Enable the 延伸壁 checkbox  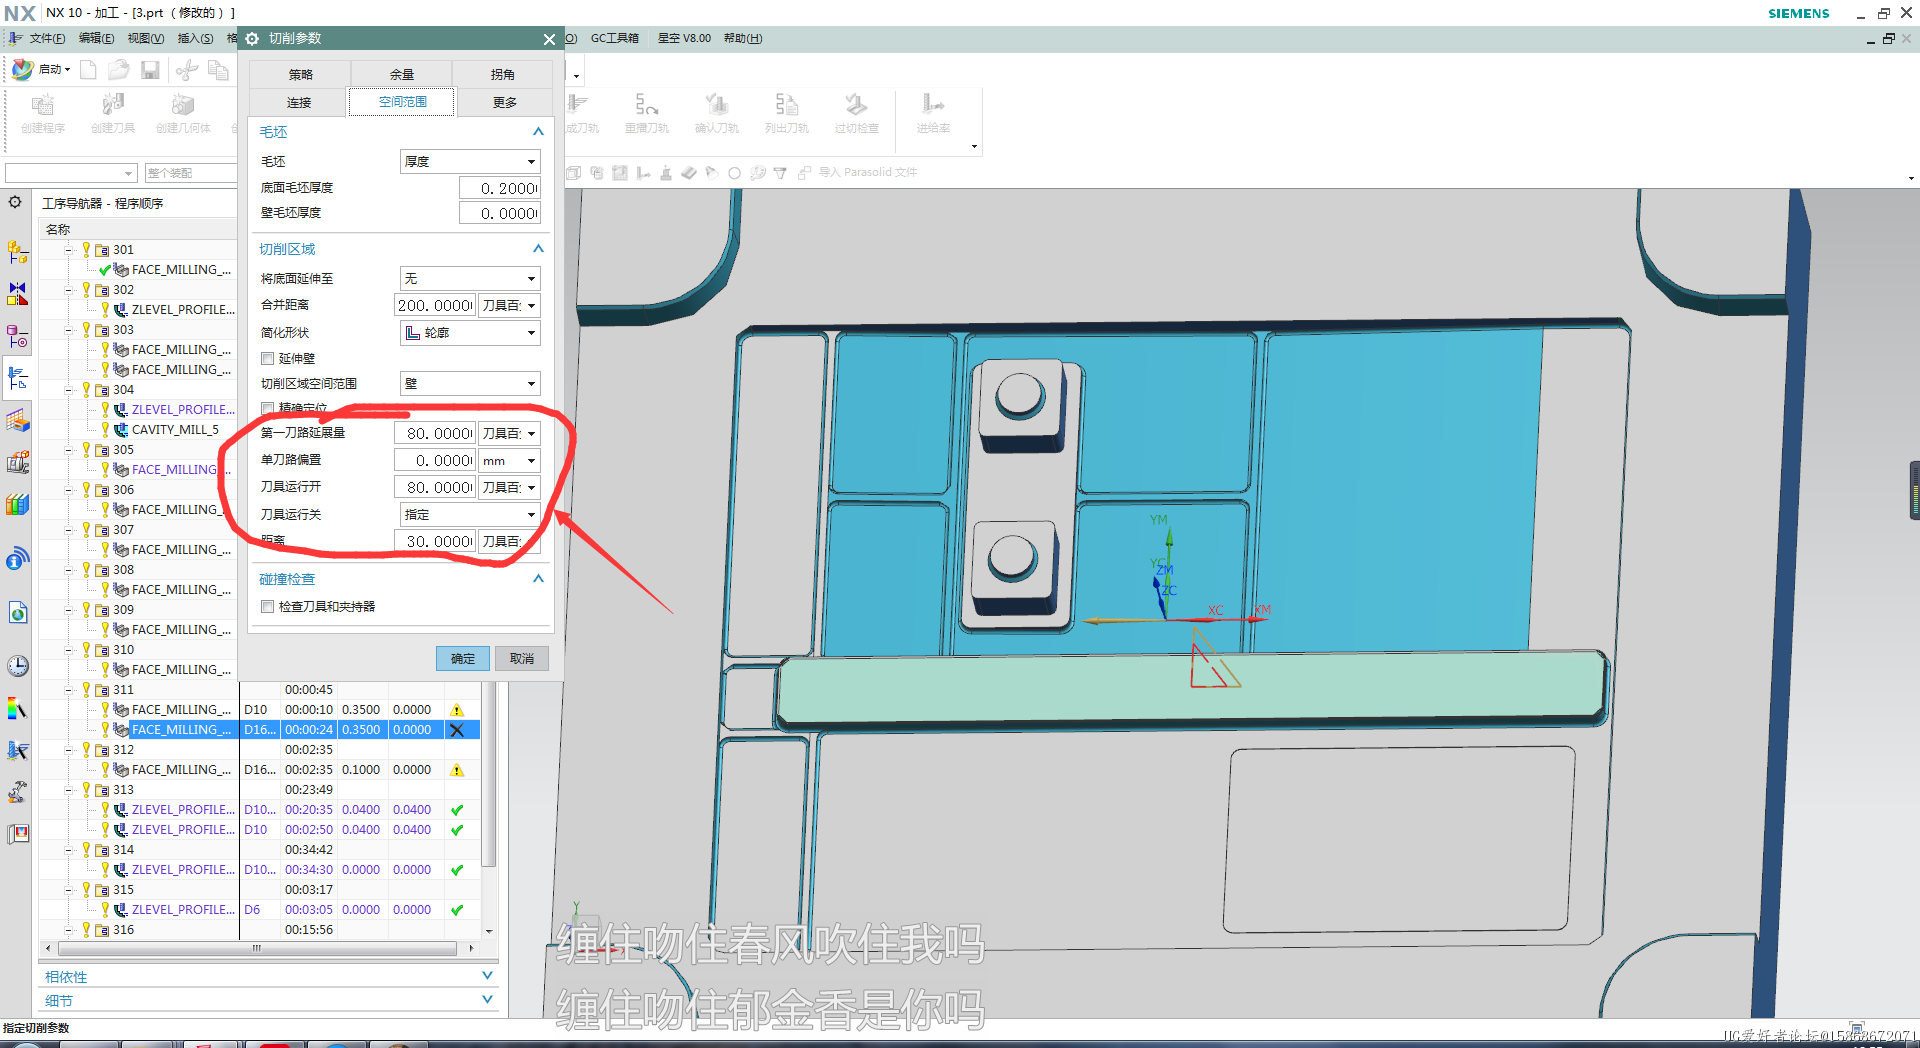coord(267,358)
